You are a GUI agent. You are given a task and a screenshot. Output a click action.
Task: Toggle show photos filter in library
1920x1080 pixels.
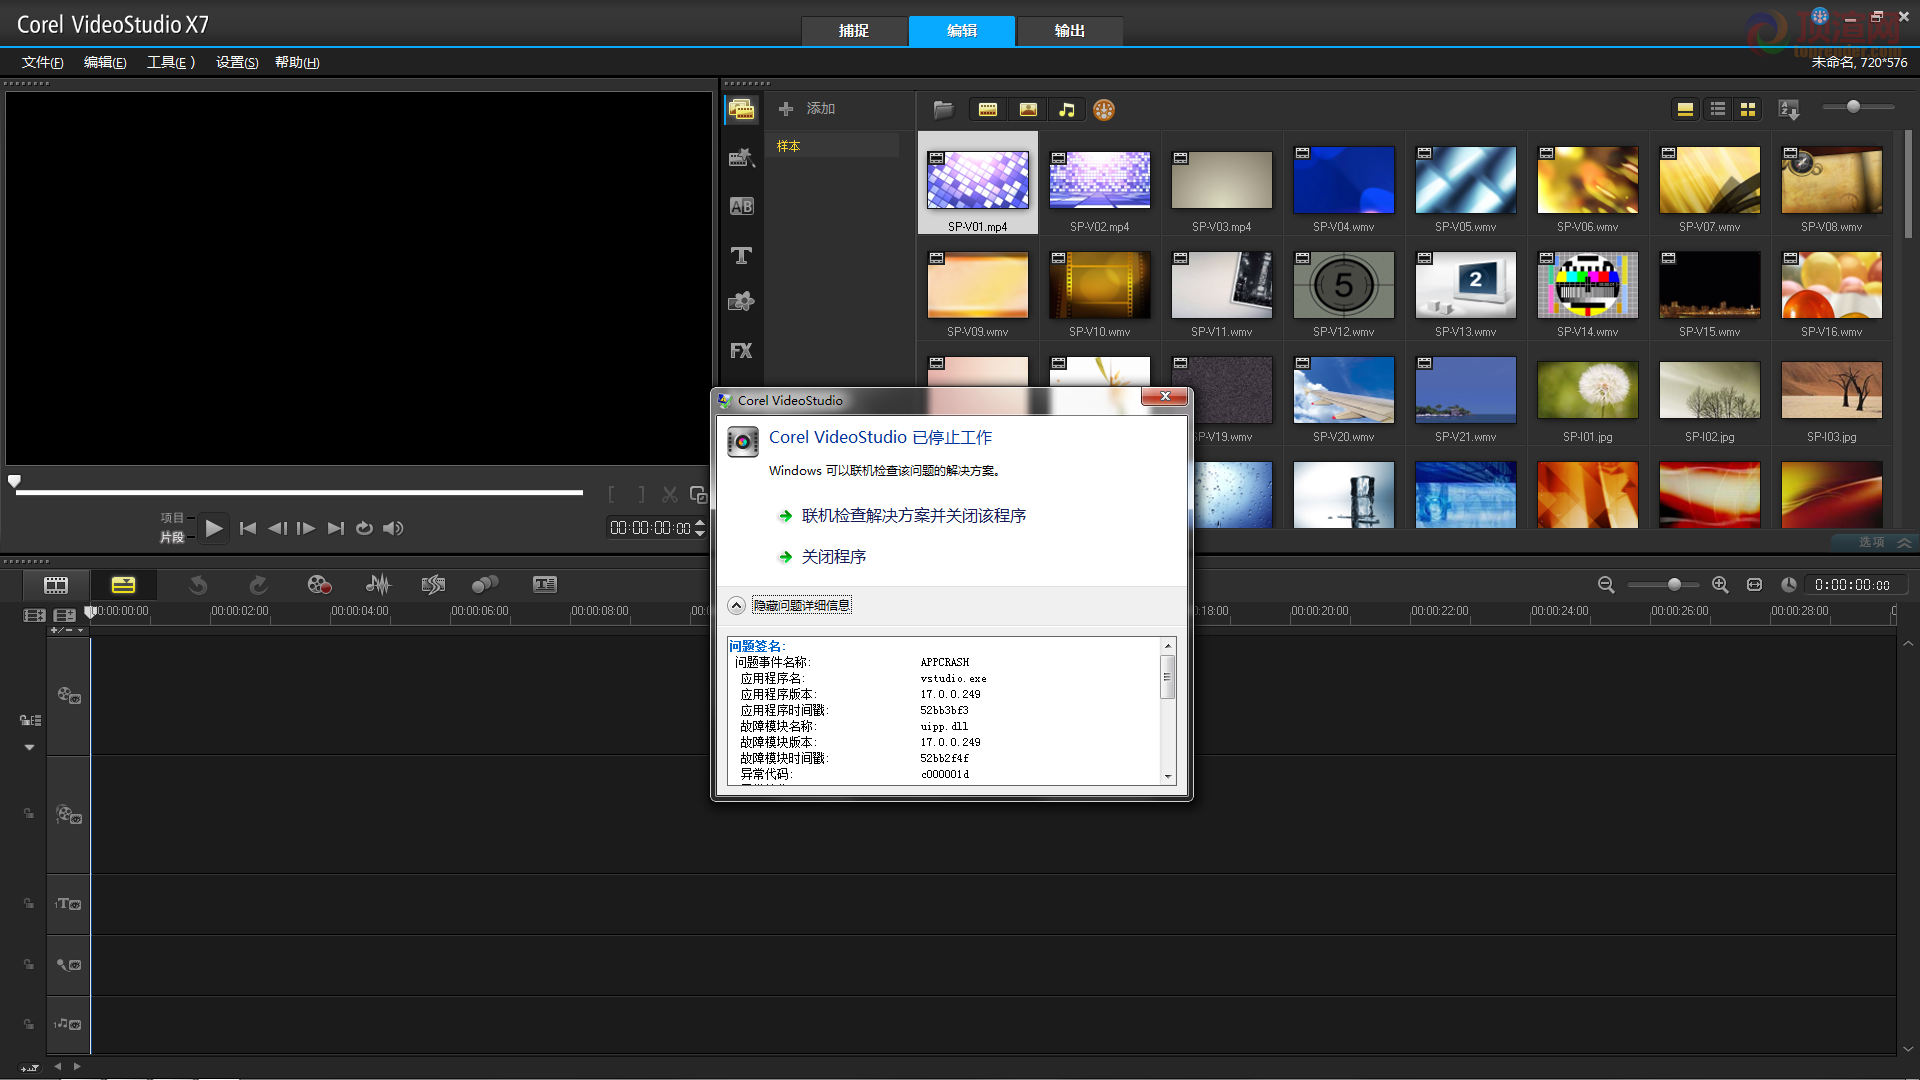point(1028,109)
